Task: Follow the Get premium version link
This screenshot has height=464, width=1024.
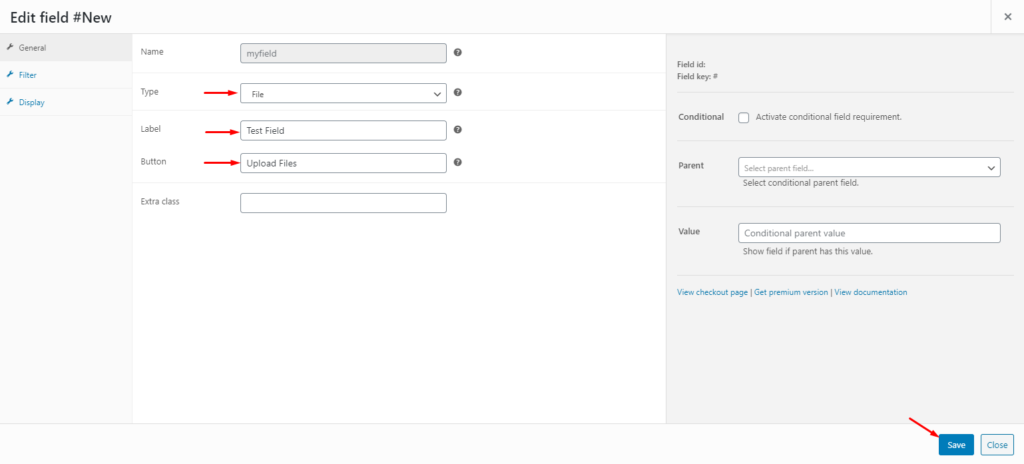Action: [791, 292]
